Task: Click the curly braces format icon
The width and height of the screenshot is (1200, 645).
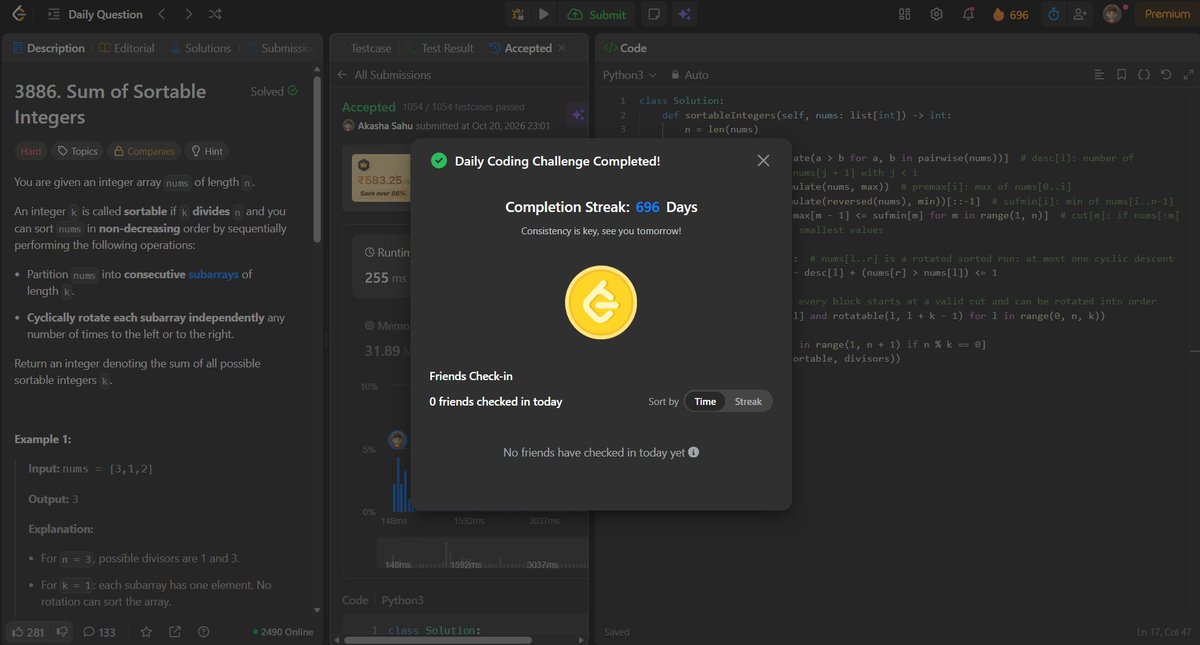Action: [1144, 75]
